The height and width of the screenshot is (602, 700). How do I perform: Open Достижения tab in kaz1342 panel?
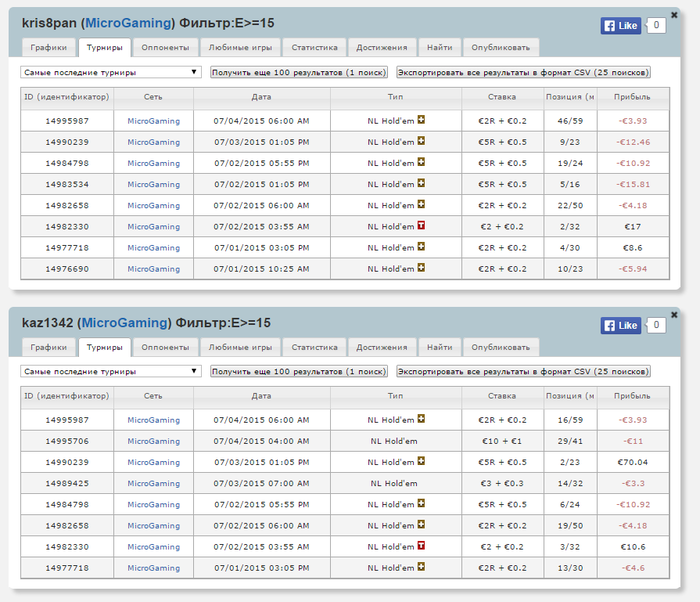(382, 347)
